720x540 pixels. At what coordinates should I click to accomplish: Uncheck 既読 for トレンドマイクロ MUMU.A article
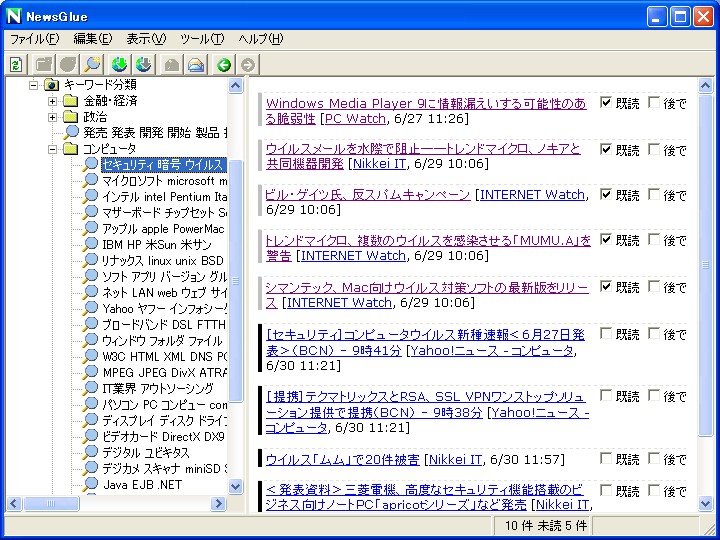[606, 239]
